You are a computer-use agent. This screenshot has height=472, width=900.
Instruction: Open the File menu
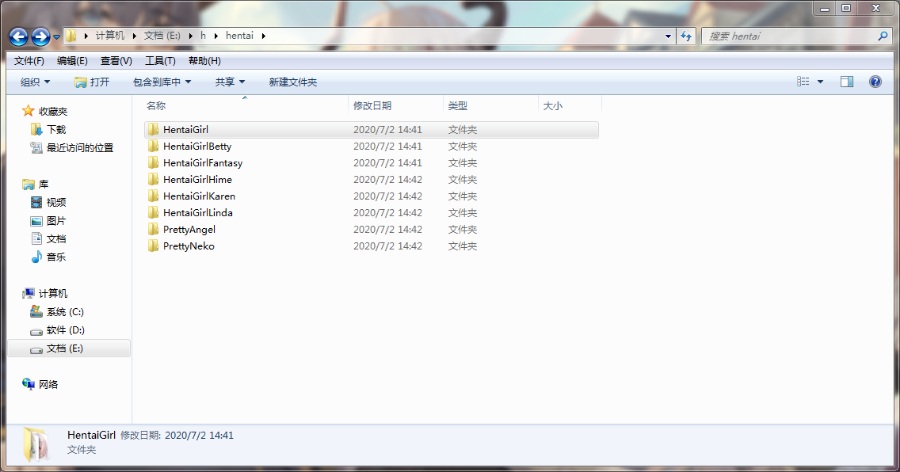point(29,60)
